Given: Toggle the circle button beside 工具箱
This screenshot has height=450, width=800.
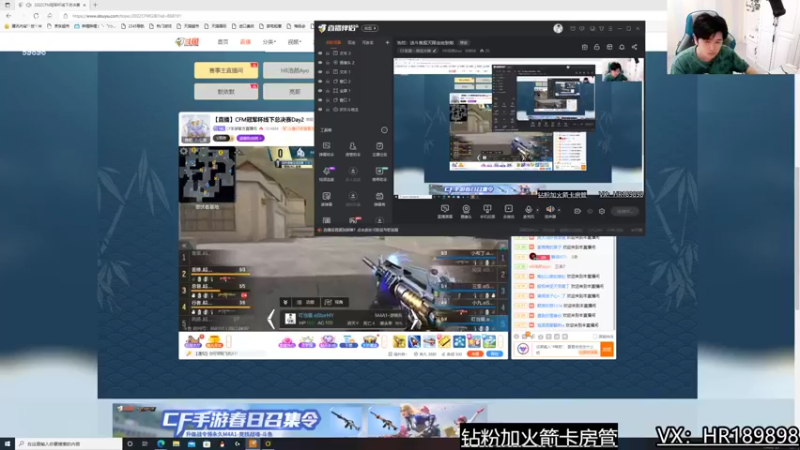Looking at the screenshot, I should 384,130.
